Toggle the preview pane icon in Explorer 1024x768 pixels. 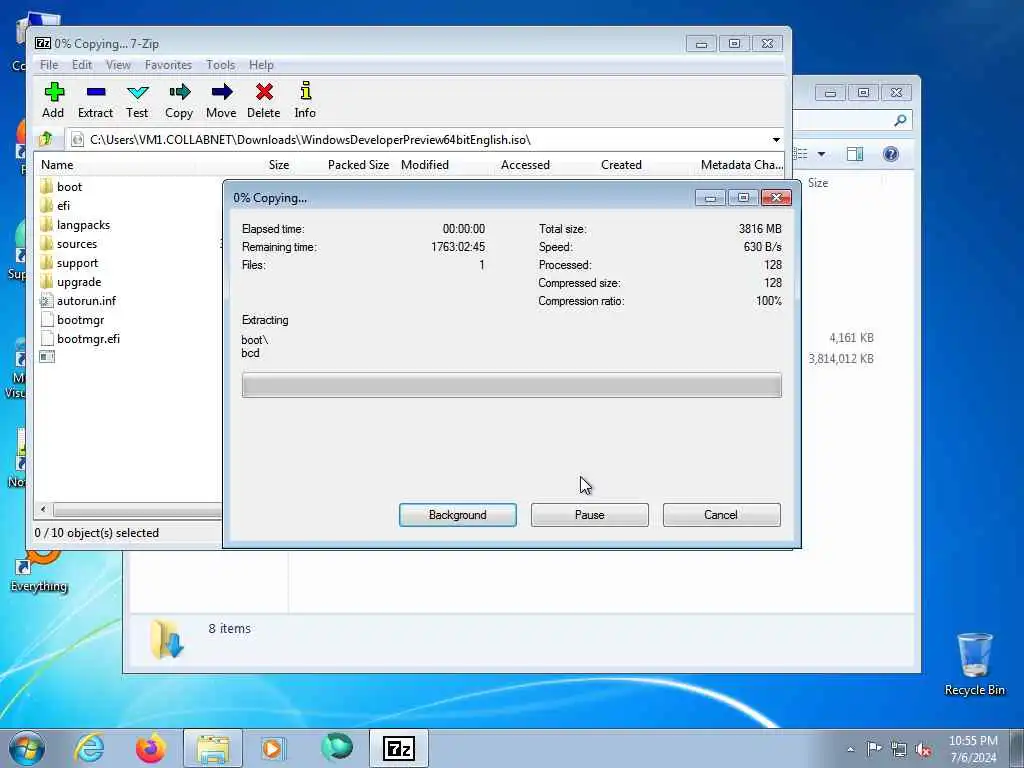point(855,154)
